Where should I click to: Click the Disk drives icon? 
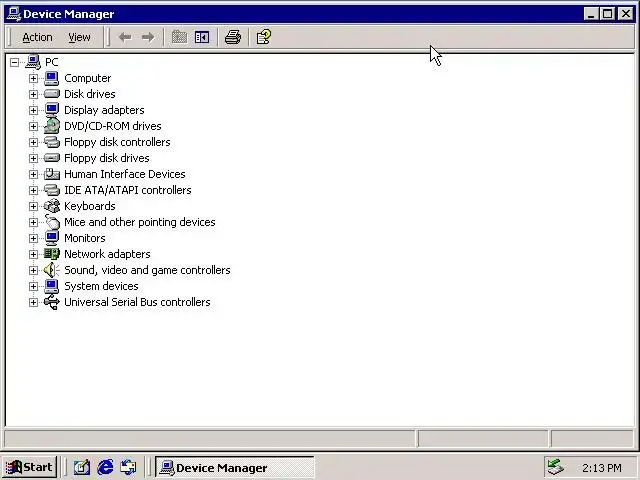[52, 94]
